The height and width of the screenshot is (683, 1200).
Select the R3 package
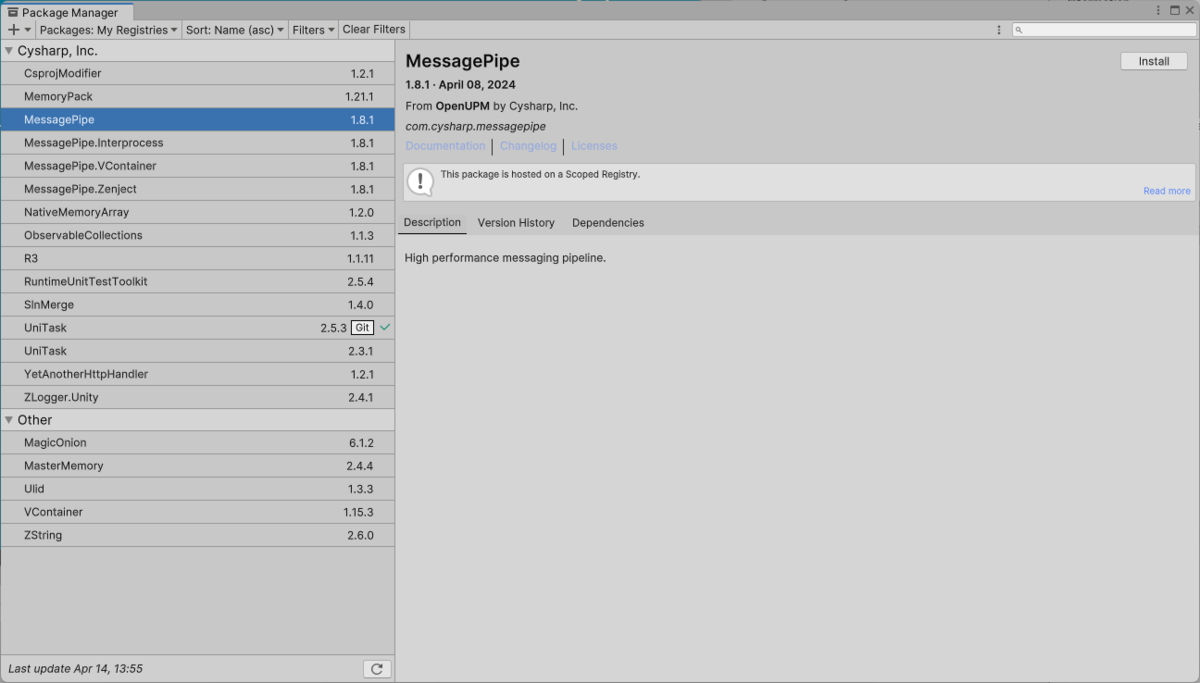point(197,258)
